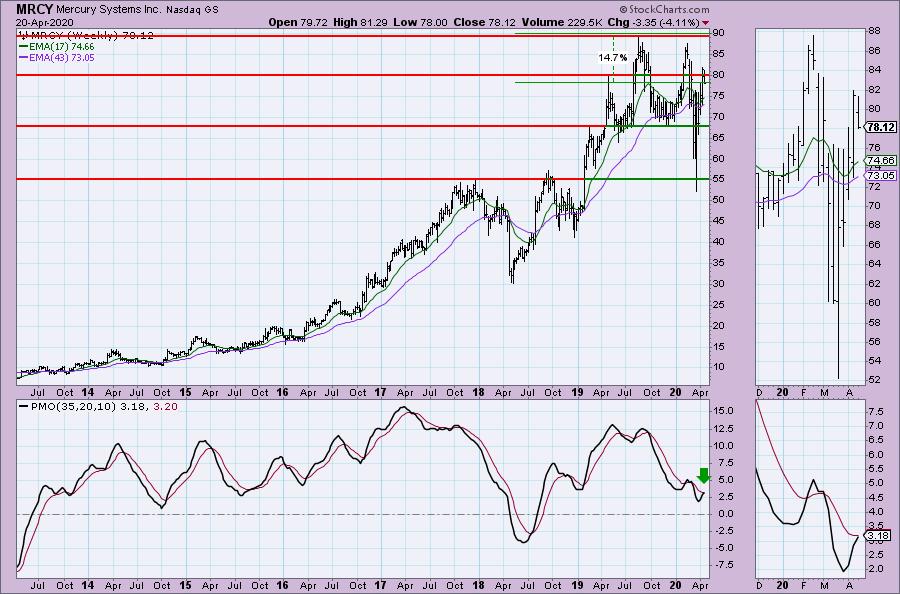Viewport: 900px width, 594px height.
Task: Click the EMA(17) 74.66 legend entry
Action: coord(57,46)
